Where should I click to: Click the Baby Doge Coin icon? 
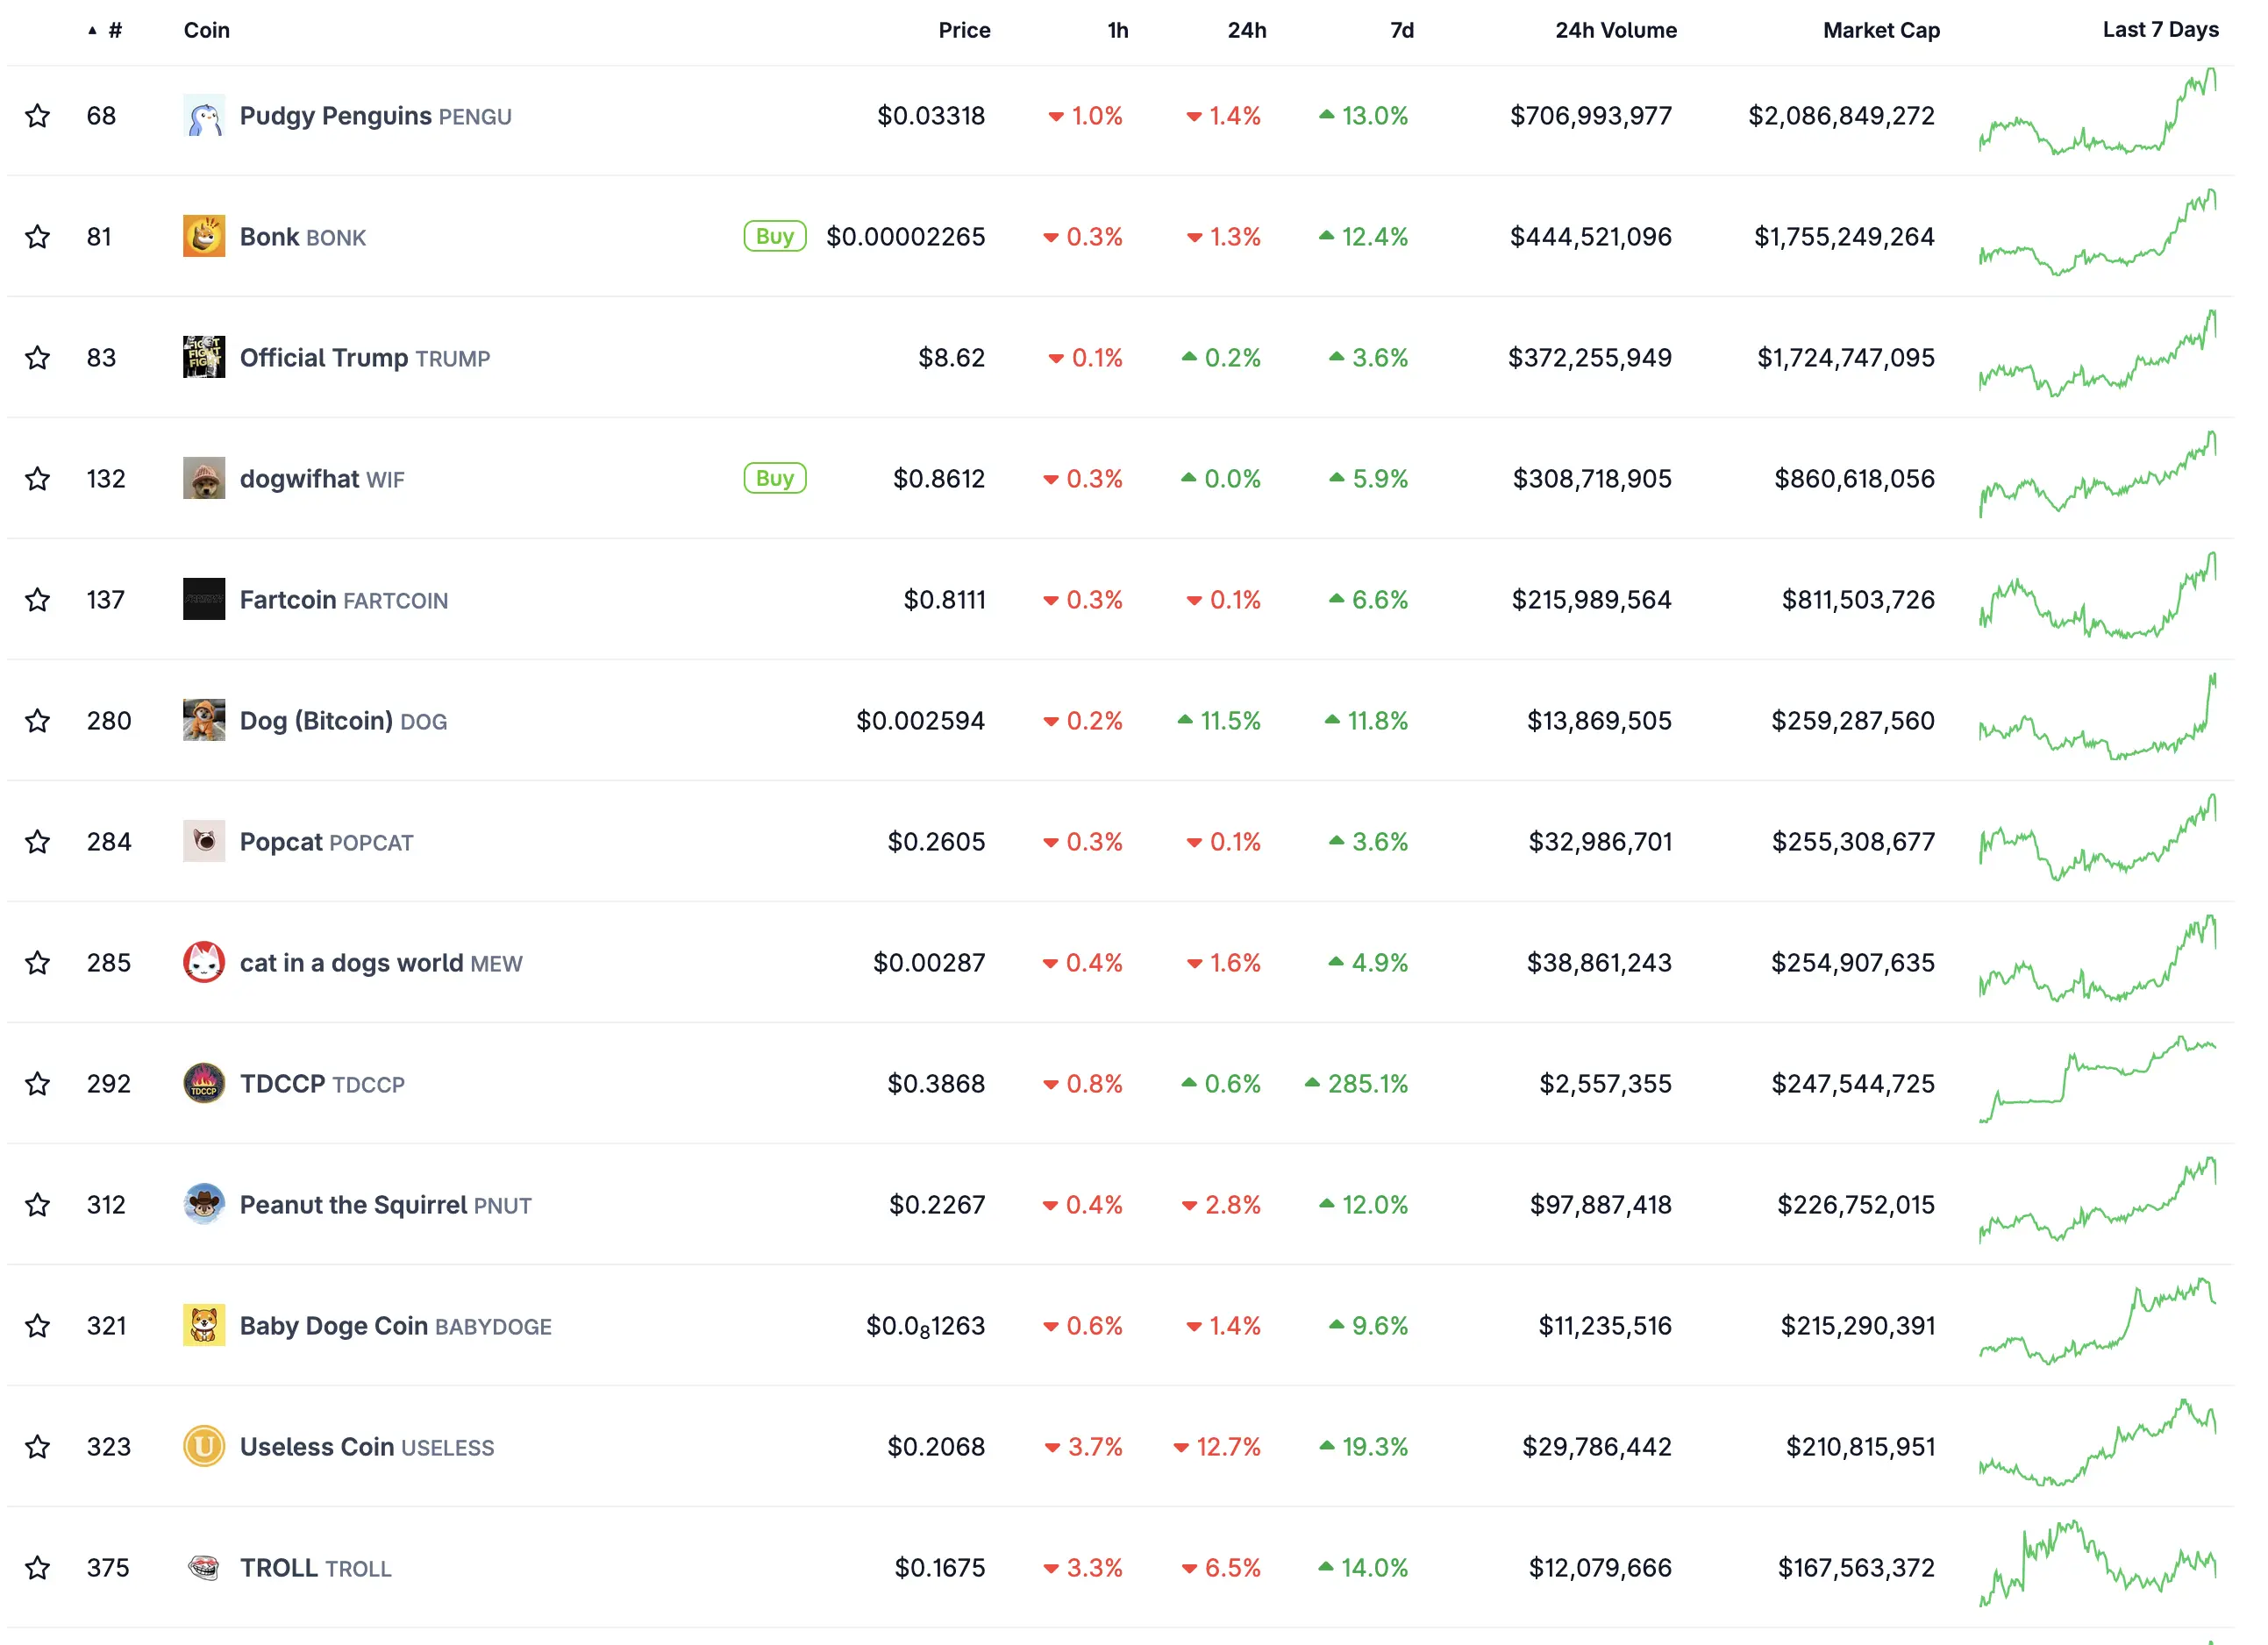[204, 1325]
